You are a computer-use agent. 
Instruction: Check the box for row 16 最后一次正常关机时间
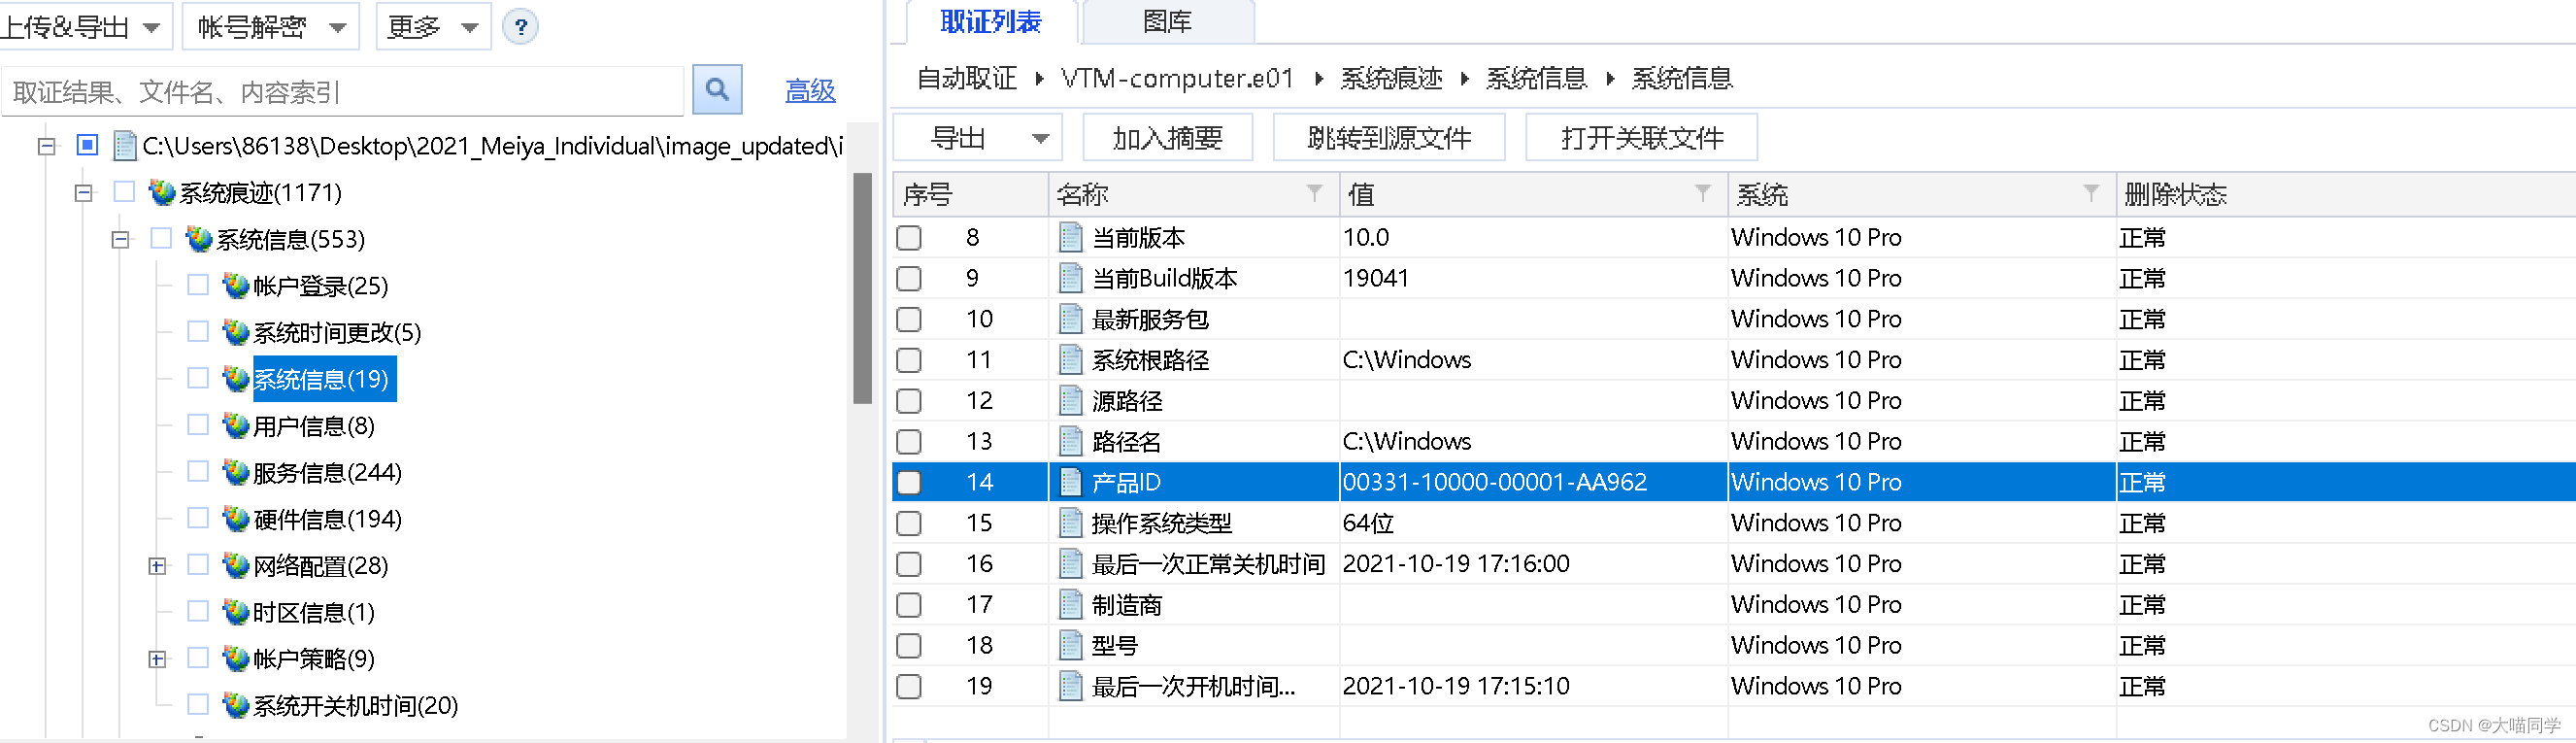tap(909, 564)
